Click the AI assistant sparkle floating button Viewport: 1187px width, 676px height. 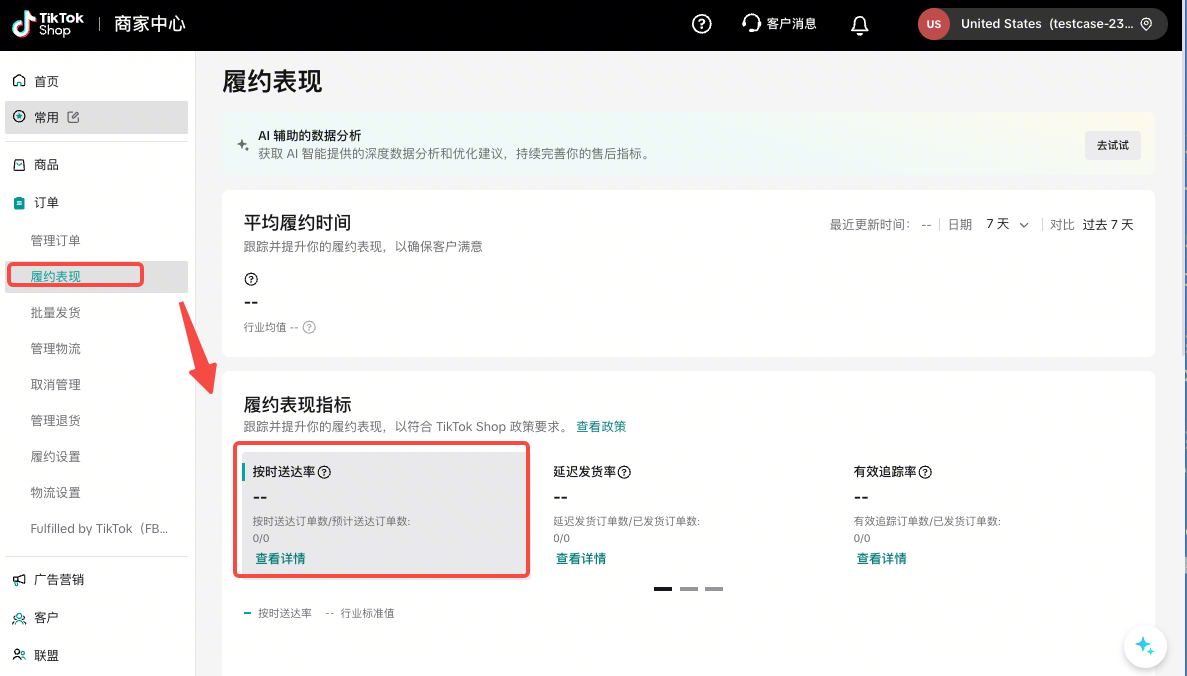(x=1145, y=646)
